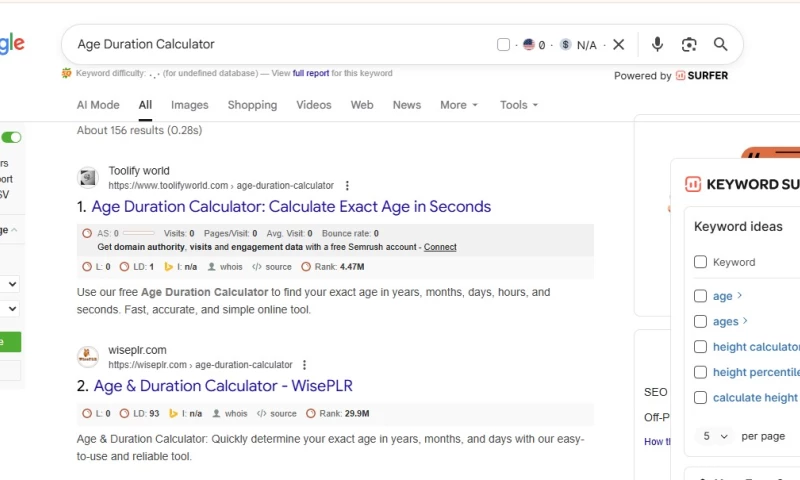800x480 pixels.
Task: Click LD: 93 in the wiseplr result row
Action: 139,414
